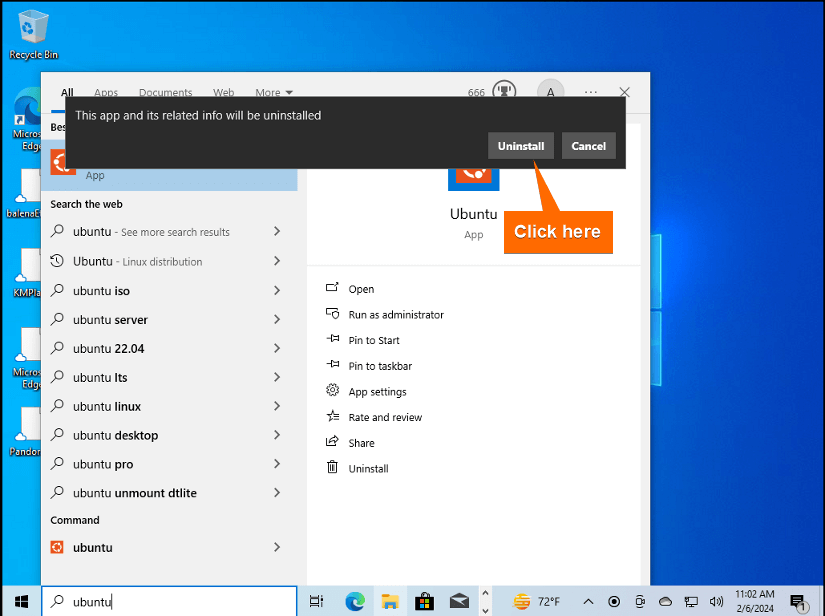Open the Windows Start button

[21, 601]
